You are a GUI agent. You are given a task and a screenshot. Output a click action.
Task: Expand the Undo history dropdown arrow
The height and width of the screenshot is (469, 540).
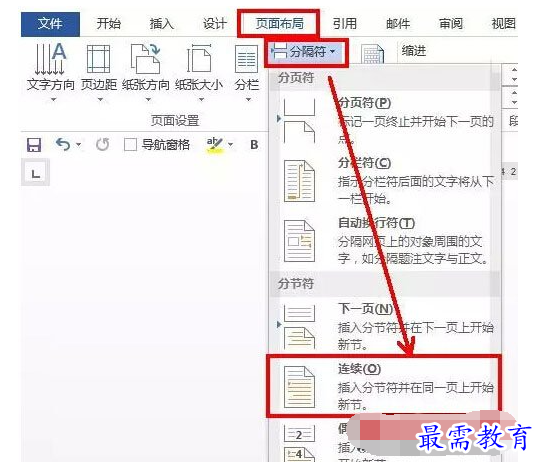point(79,144)
